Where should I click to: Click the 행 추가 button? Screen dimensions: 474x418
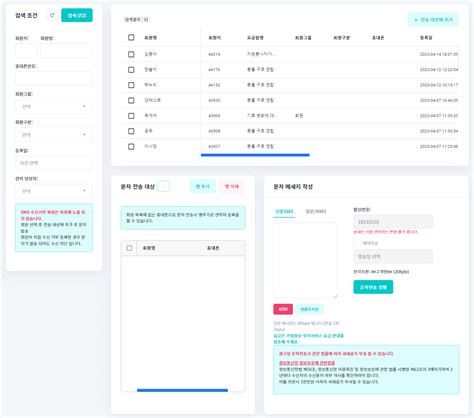pyautogui.click(x=202, y=186)
